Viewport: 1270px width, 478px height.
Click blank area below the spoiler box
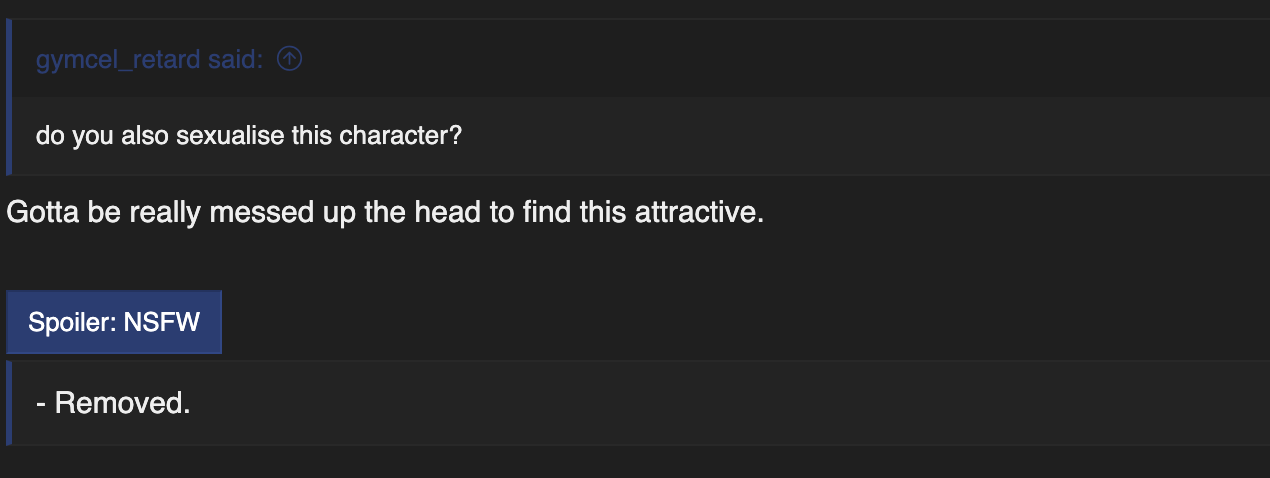click(635, 462)
